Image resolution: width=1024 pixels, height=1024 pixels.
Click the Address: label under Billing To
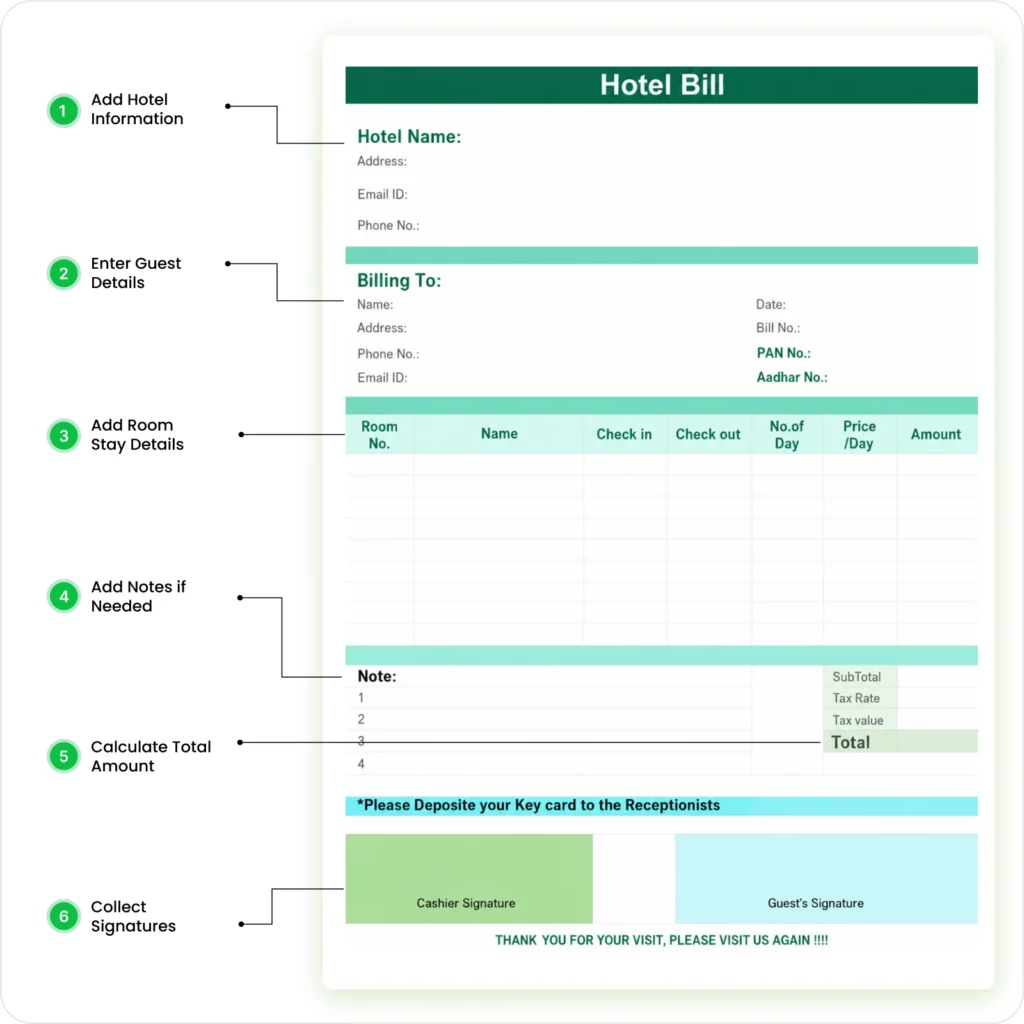(x=381, y=328)
